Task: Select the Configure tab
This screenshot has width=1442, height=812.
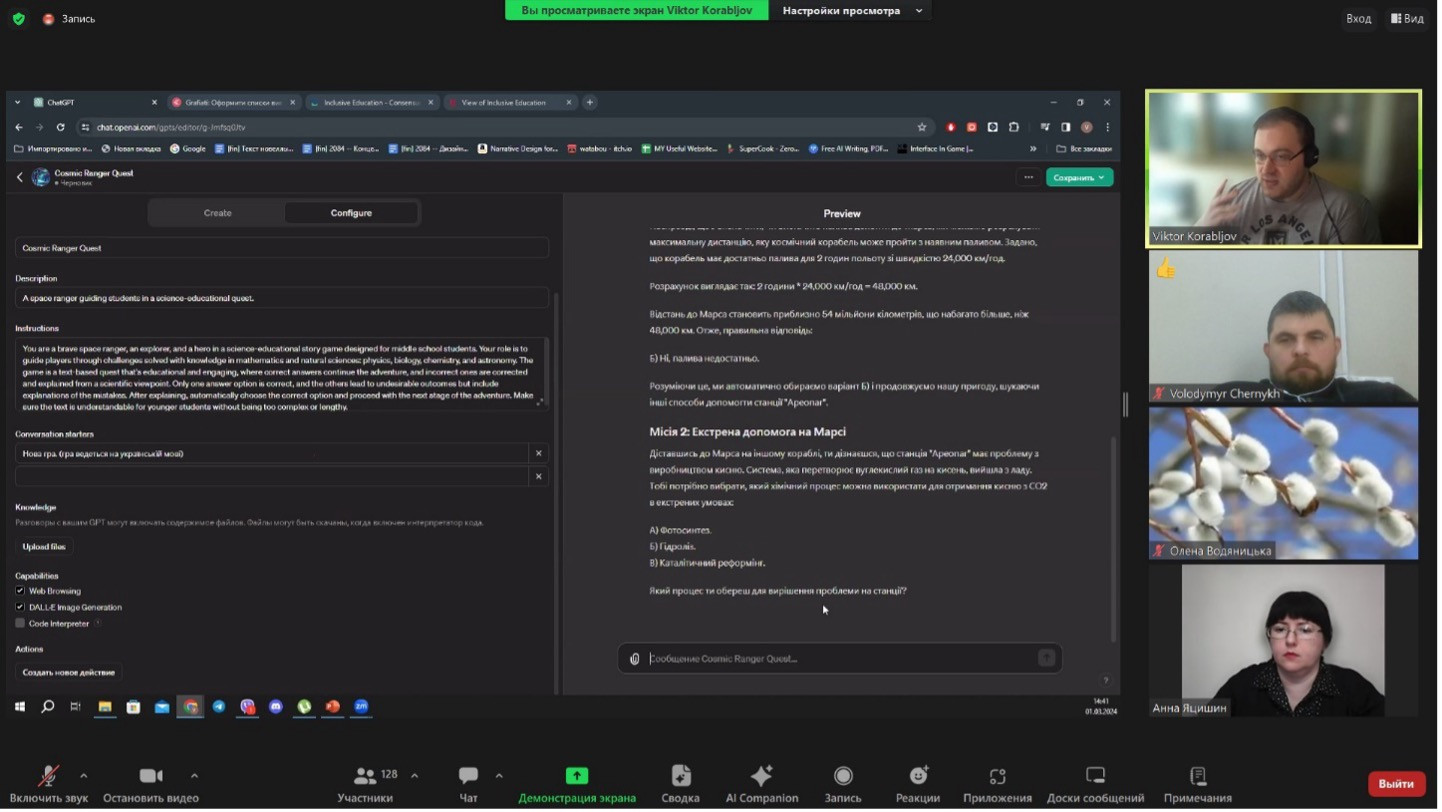Action: [x=351, y=213]
